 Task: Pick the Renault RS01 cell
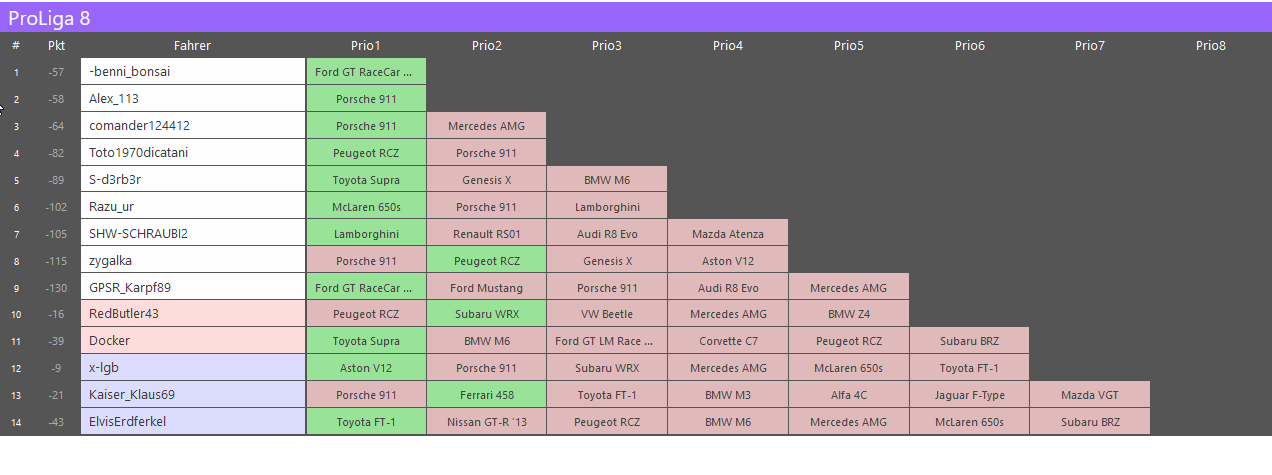pyautogui.click(x=486, y=234)
